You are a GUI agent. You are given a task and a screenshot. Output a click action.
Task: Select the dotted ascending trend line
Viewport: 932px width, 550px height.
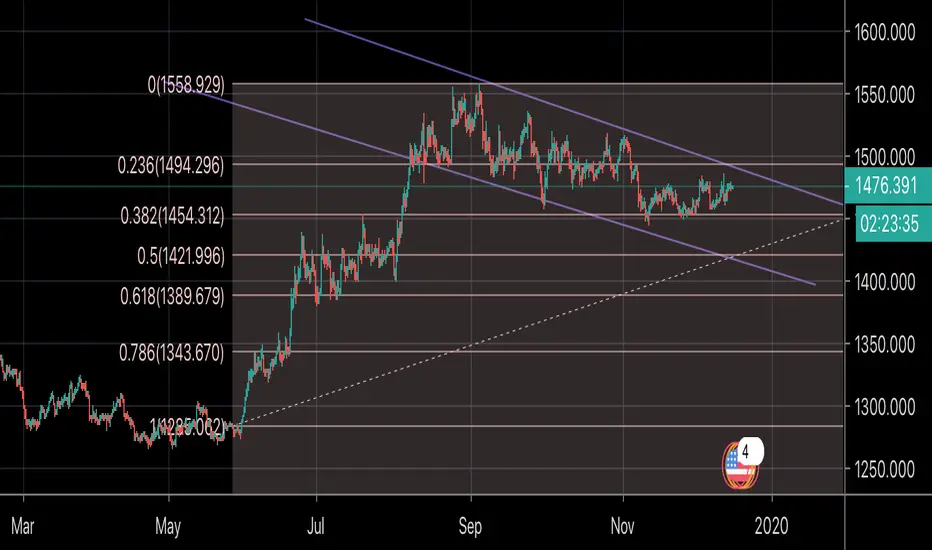[x=535, y=323]
